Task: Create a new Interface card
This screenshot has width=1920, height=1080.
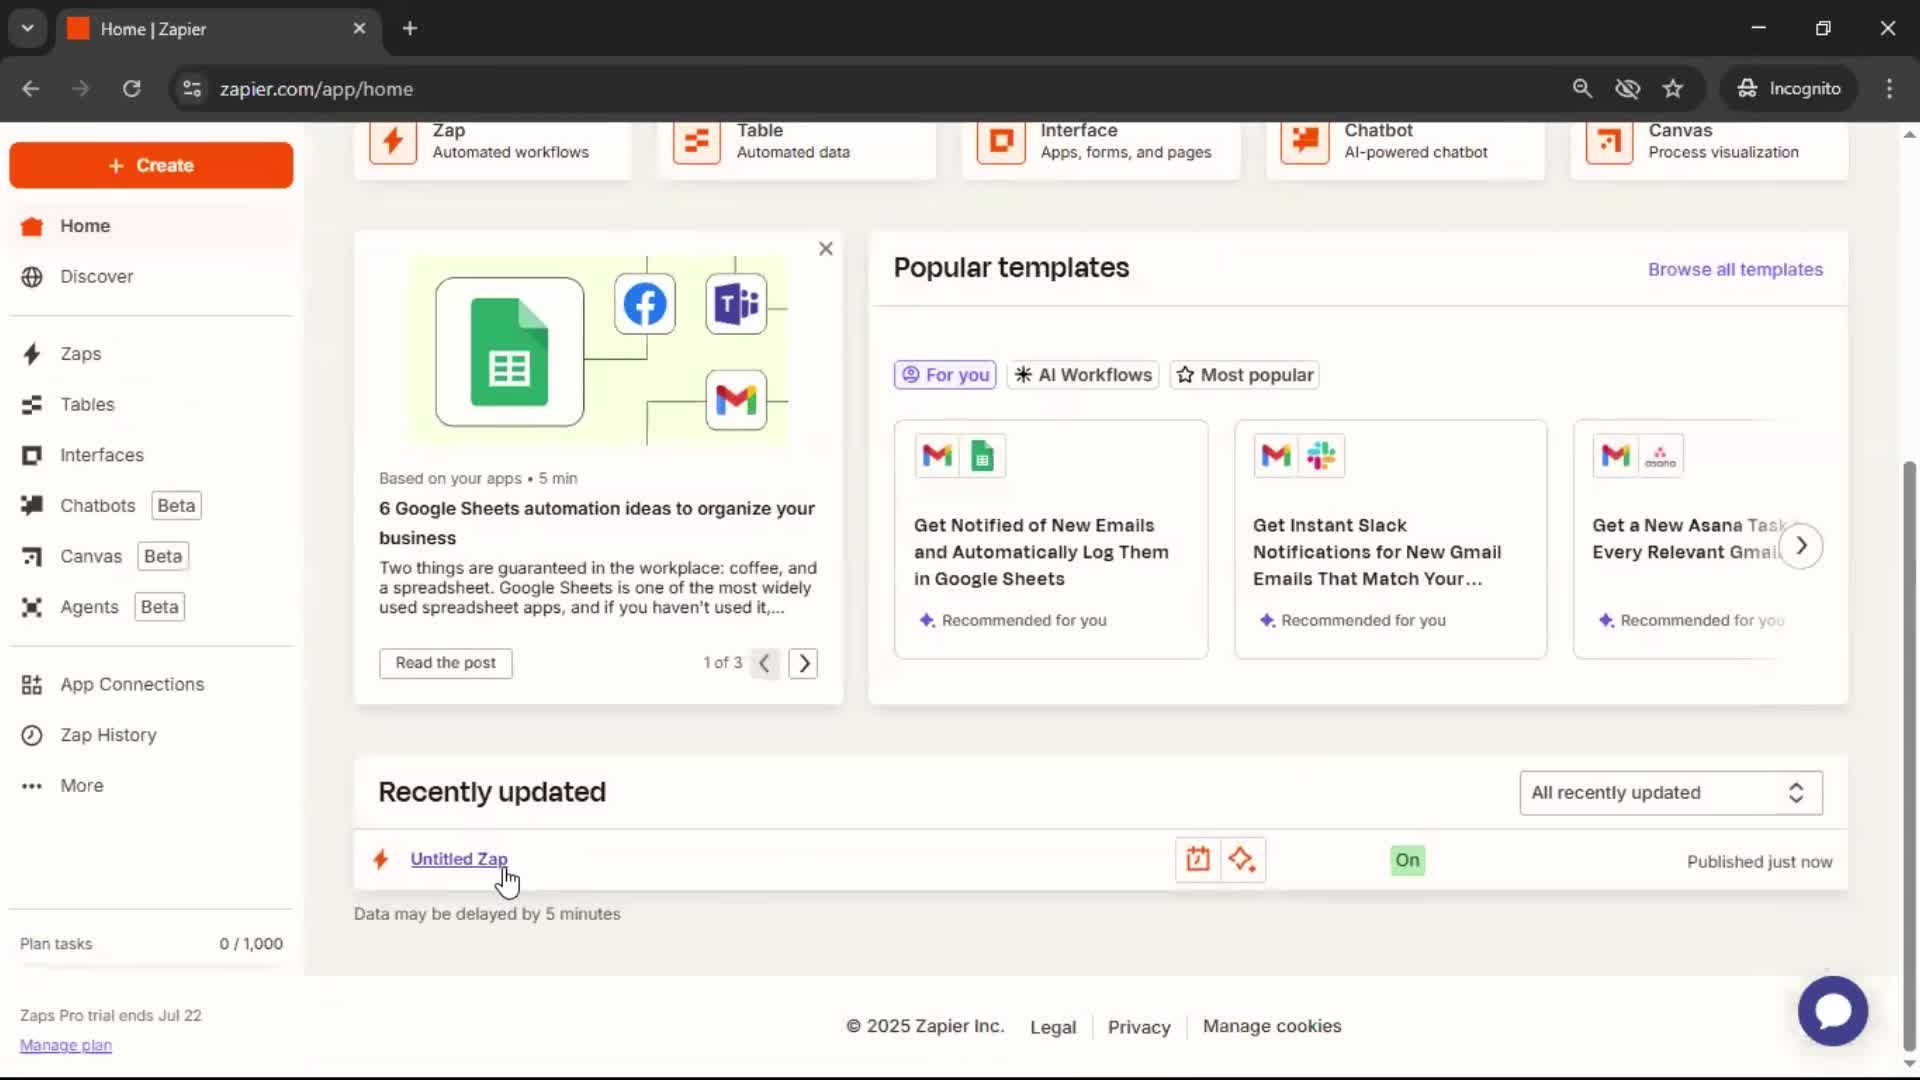Action: [1101, 150]
